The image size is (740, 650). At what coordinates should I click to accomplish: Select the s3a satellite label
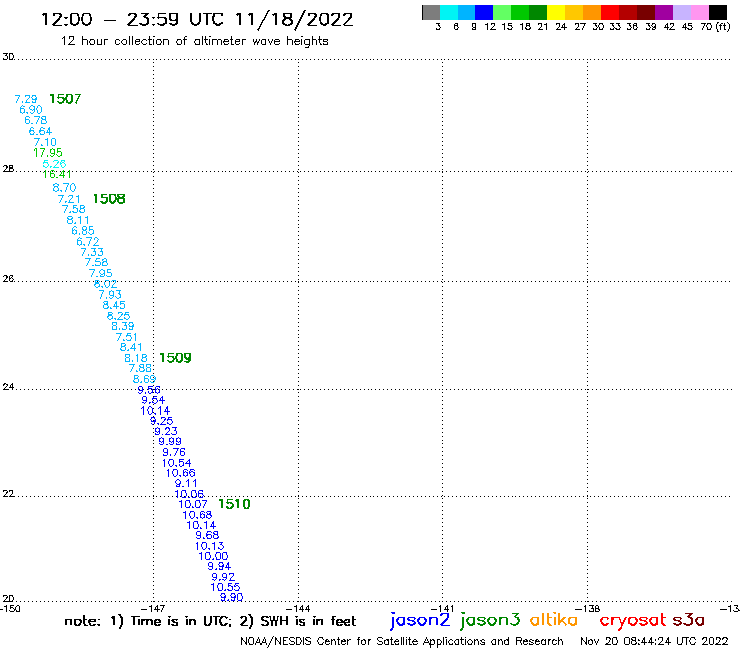click(688, 620)
